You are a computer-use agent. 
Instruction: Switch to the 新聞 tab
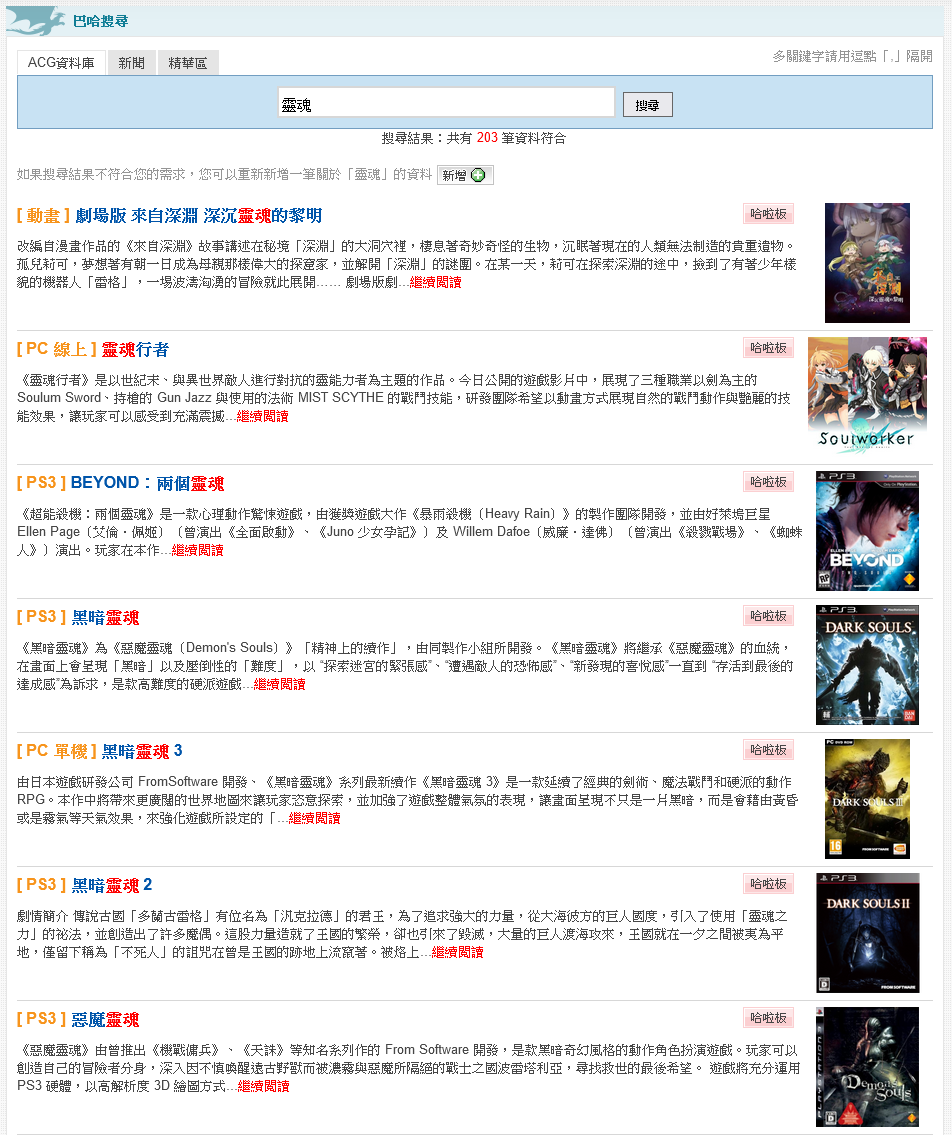pyautogui.click(x=131, y=62)
